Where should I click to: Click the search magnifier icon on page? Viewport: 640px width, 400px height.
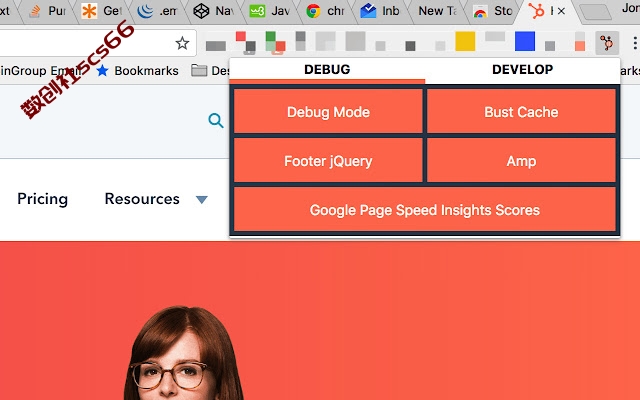click(x=216, y=120)
